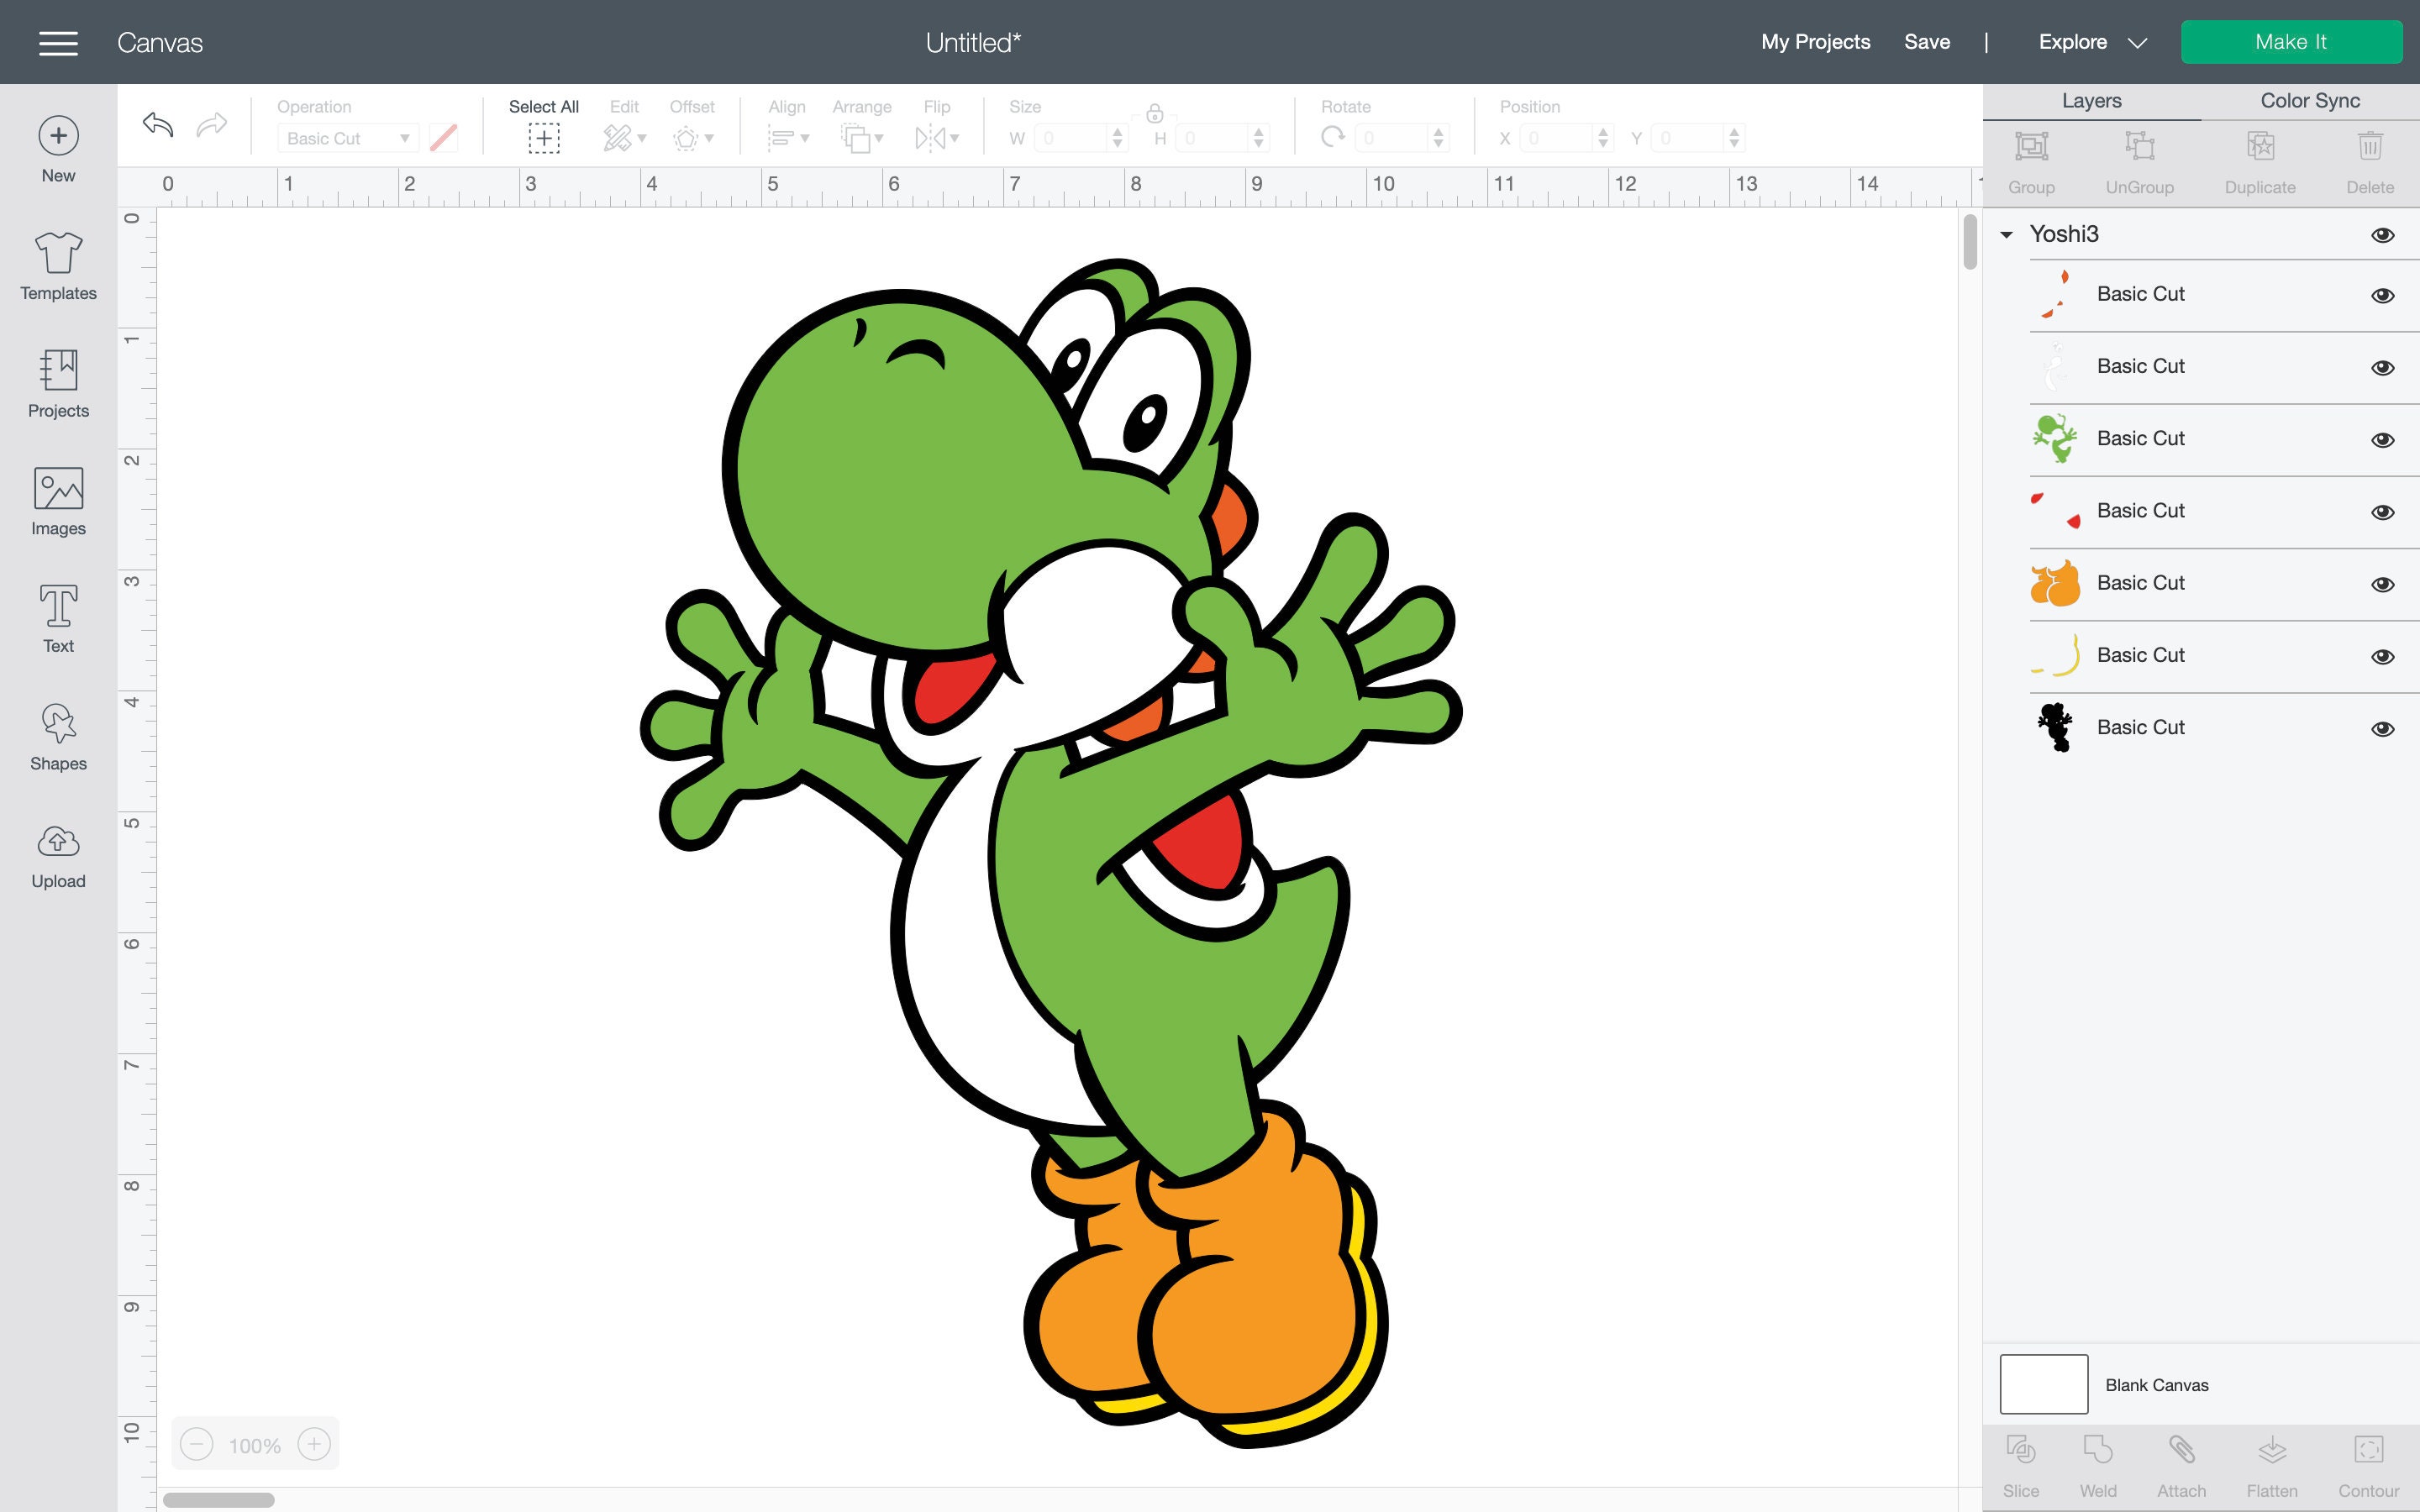Hide the black Basic Cut layer
The width and height of the screenshot is (2420, 1512).
pos(2383,729)
